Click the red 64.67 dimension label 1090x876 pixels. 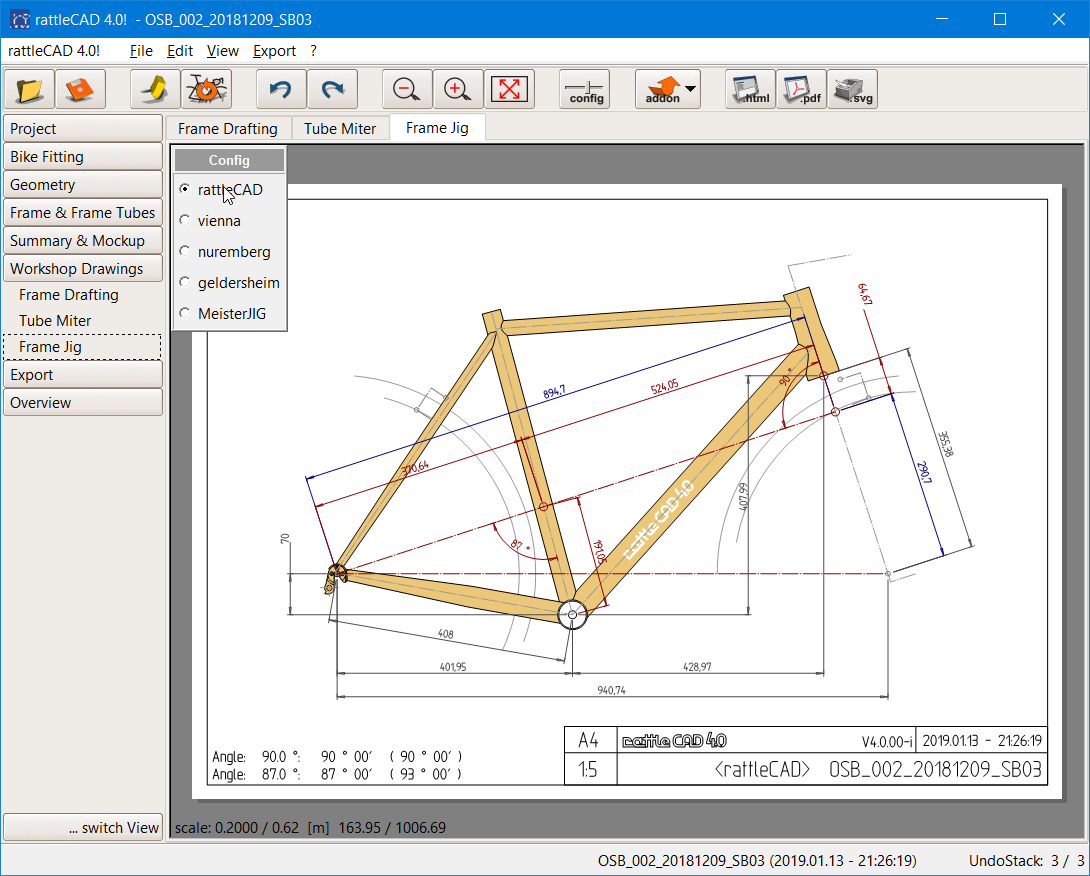click(865, 294)
